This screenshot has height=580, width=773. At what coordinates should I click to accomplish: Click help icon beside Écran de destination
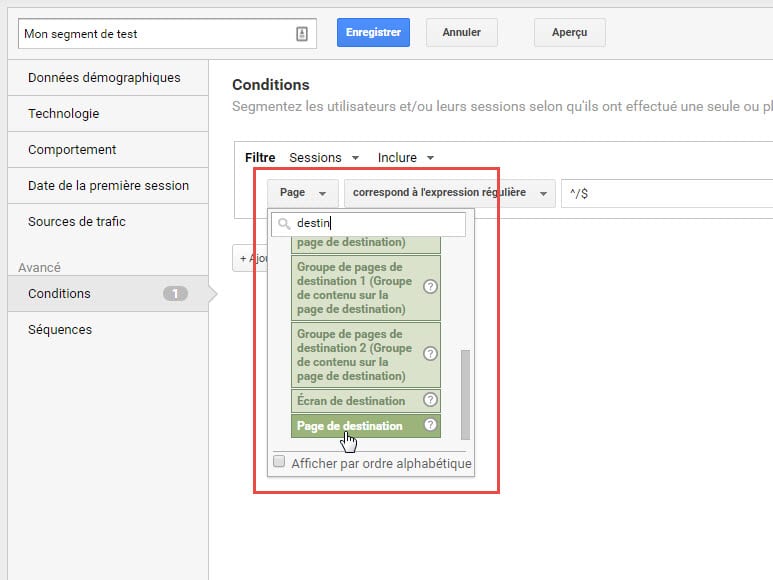pyautogui.click(x=430, y=400)
